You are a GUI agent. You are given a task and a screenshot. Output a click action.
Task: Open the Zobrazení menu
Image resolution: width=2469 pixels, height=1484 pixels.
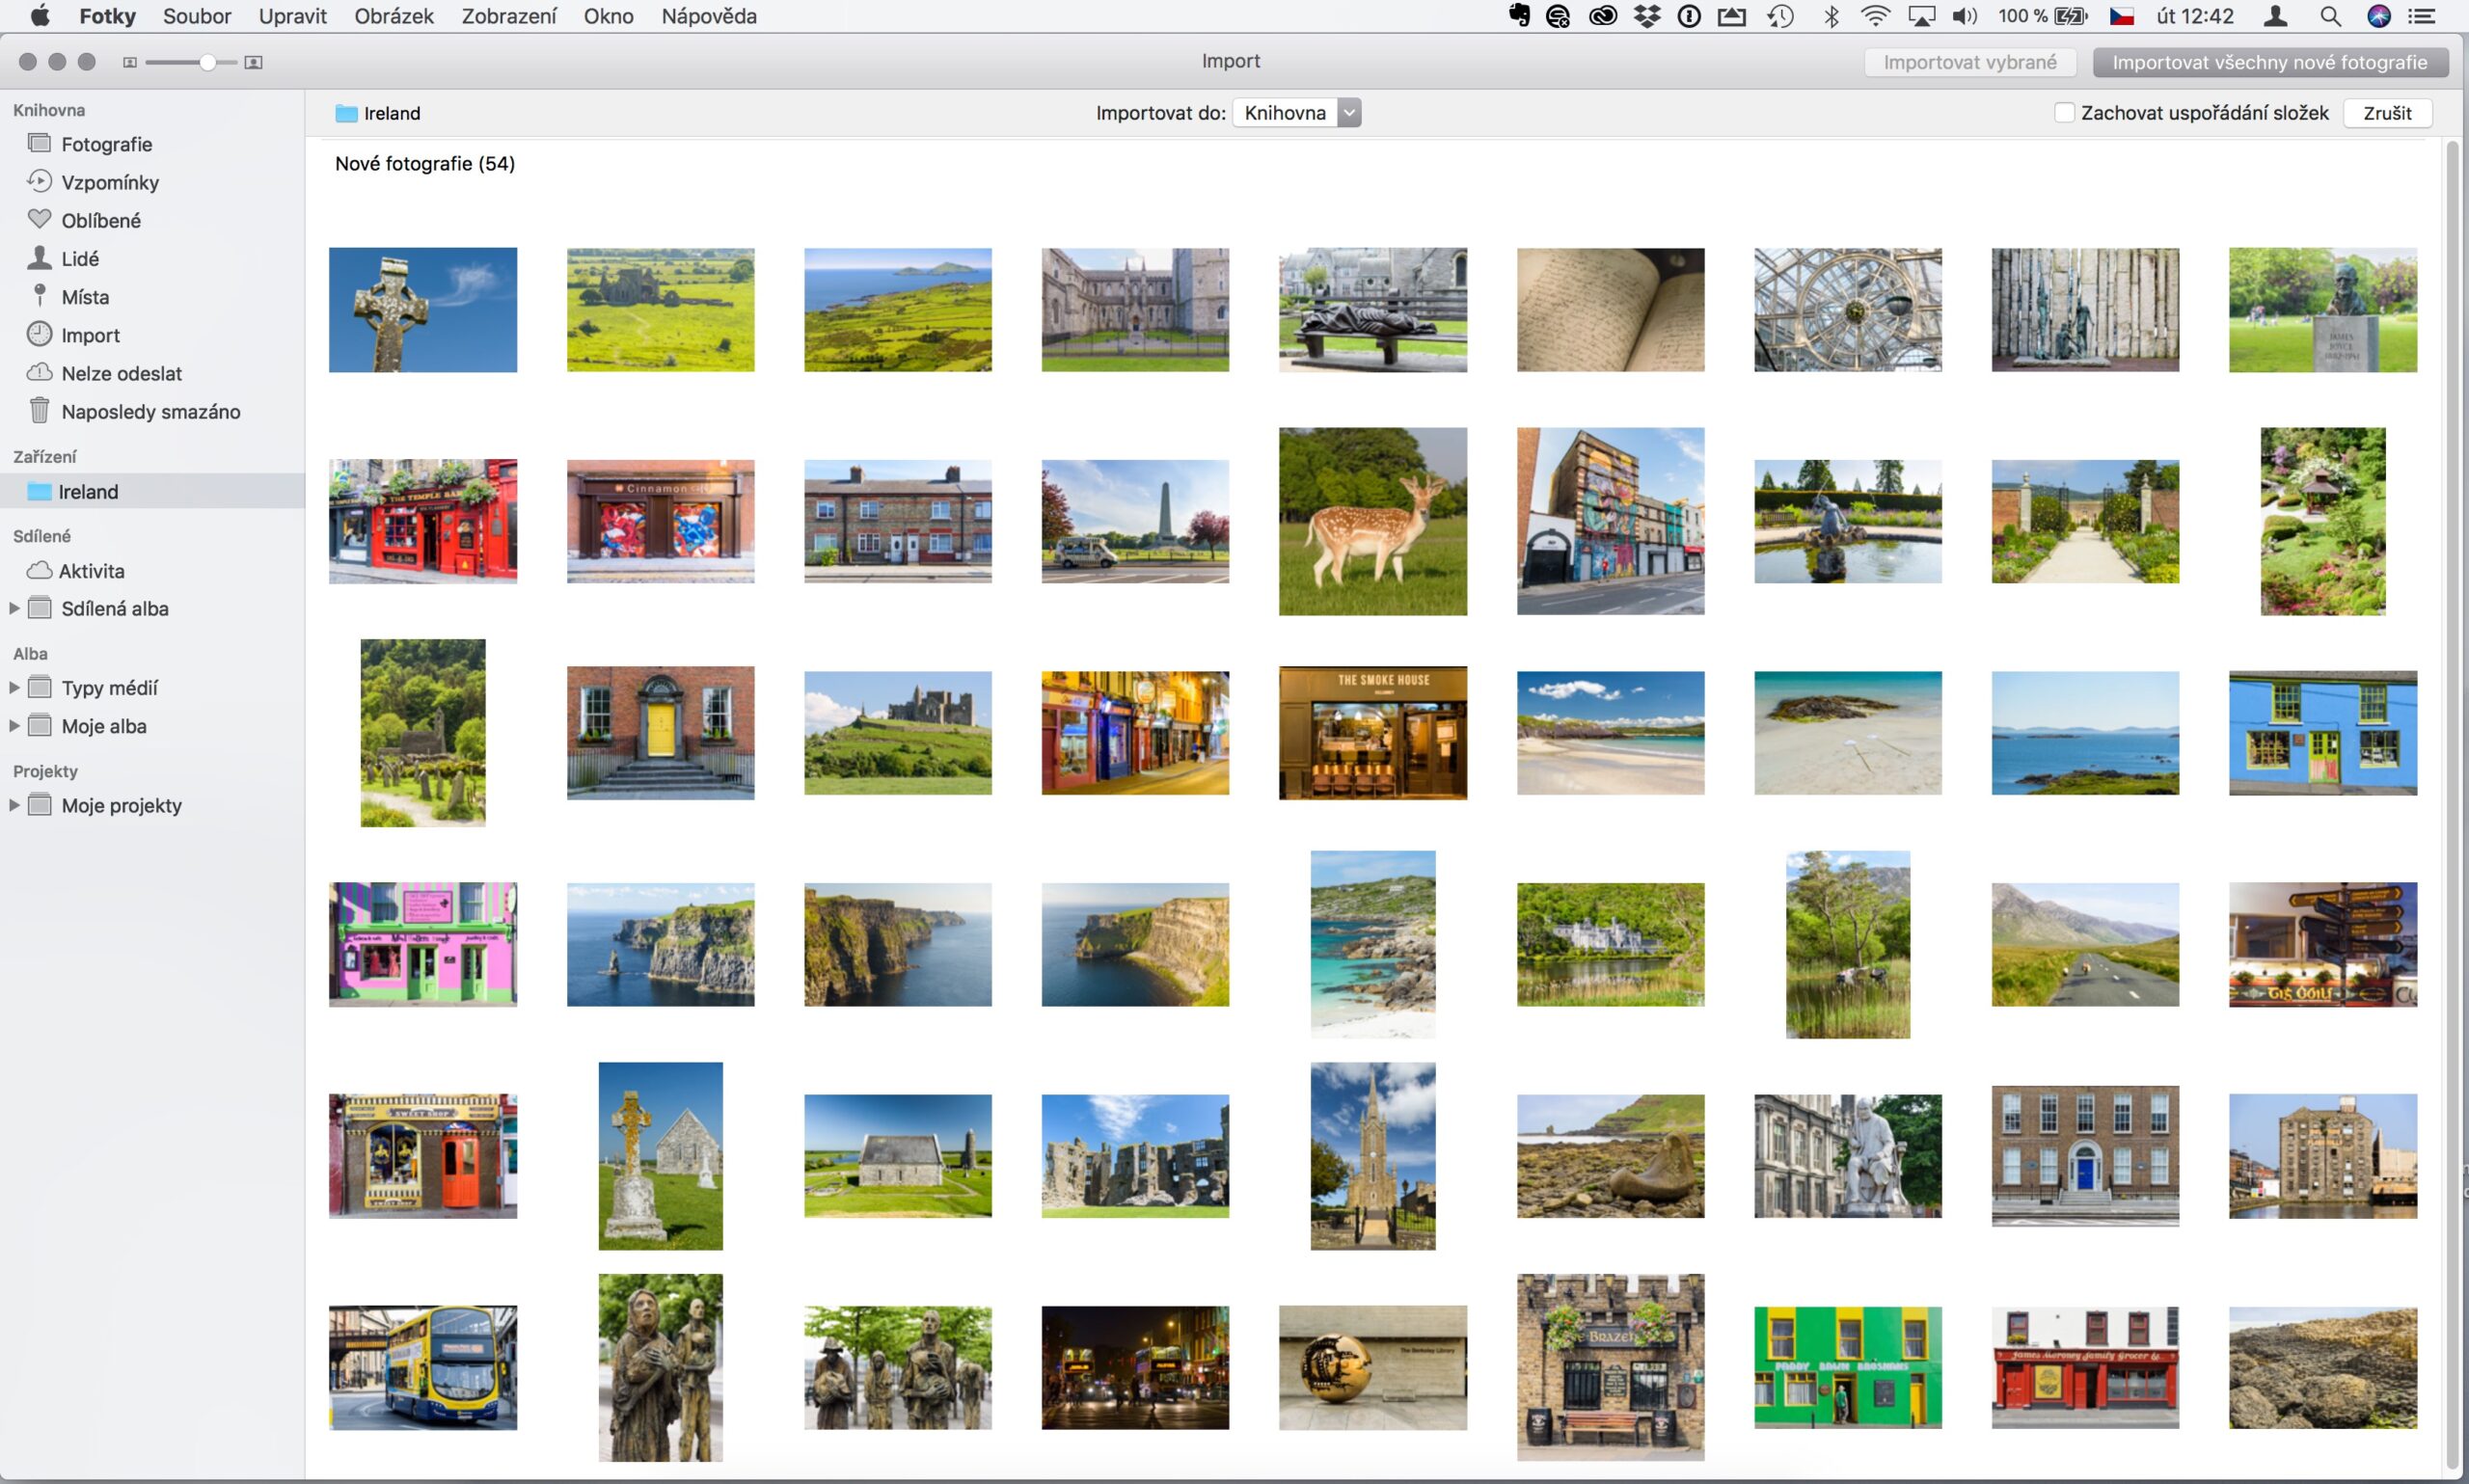click(508, 16)
